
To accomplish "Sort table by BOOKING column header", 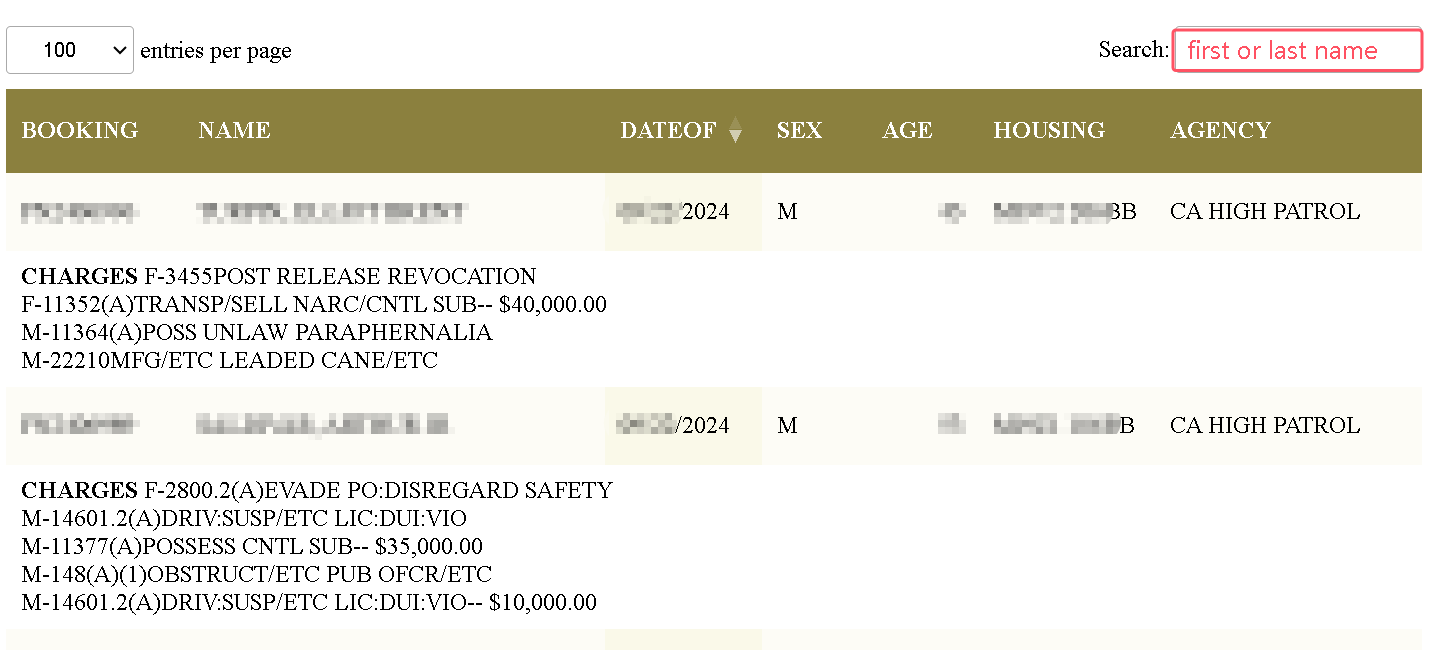I will pos(80,131).
